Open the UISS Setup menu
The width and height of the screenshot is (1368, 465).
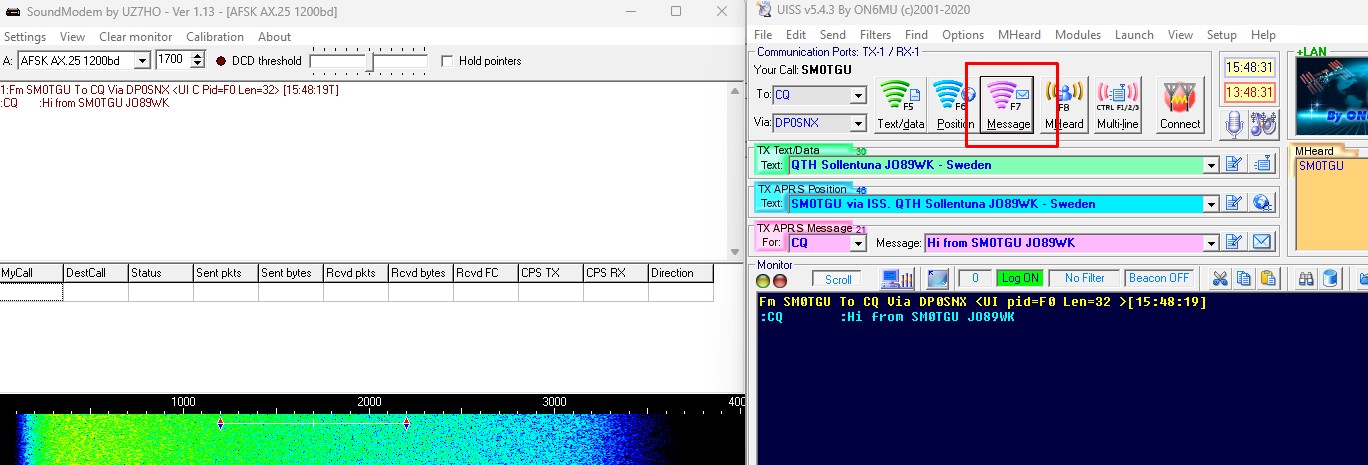click(x=1222, y=35)
